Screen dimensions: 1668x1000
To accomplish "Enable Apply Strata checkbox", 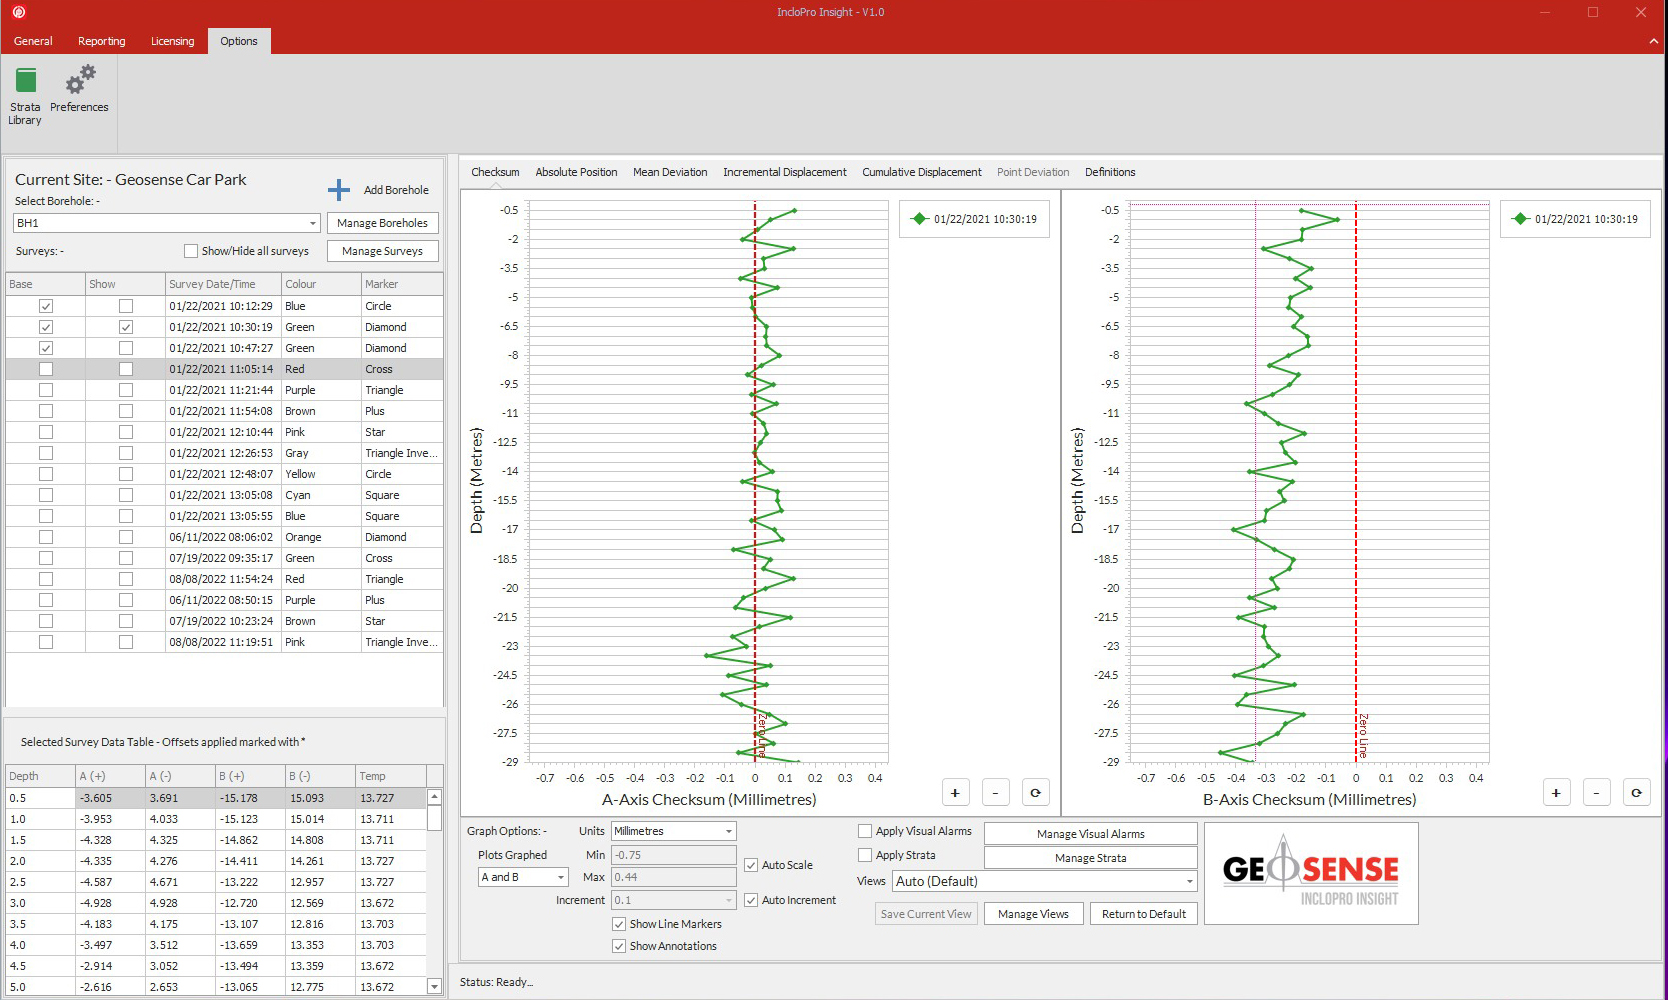I will [x=865, y=855].
